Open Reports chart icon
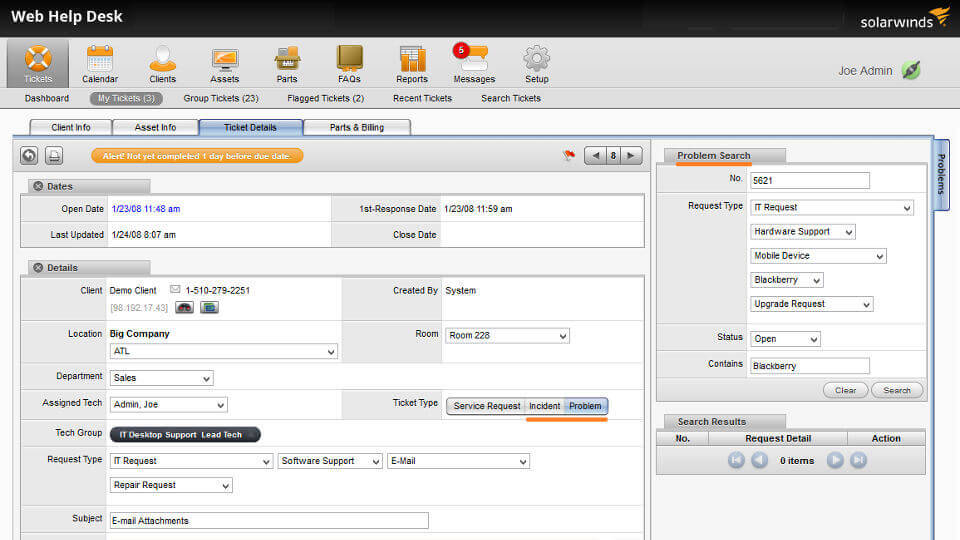960x540 pixels. coord(412,59)
